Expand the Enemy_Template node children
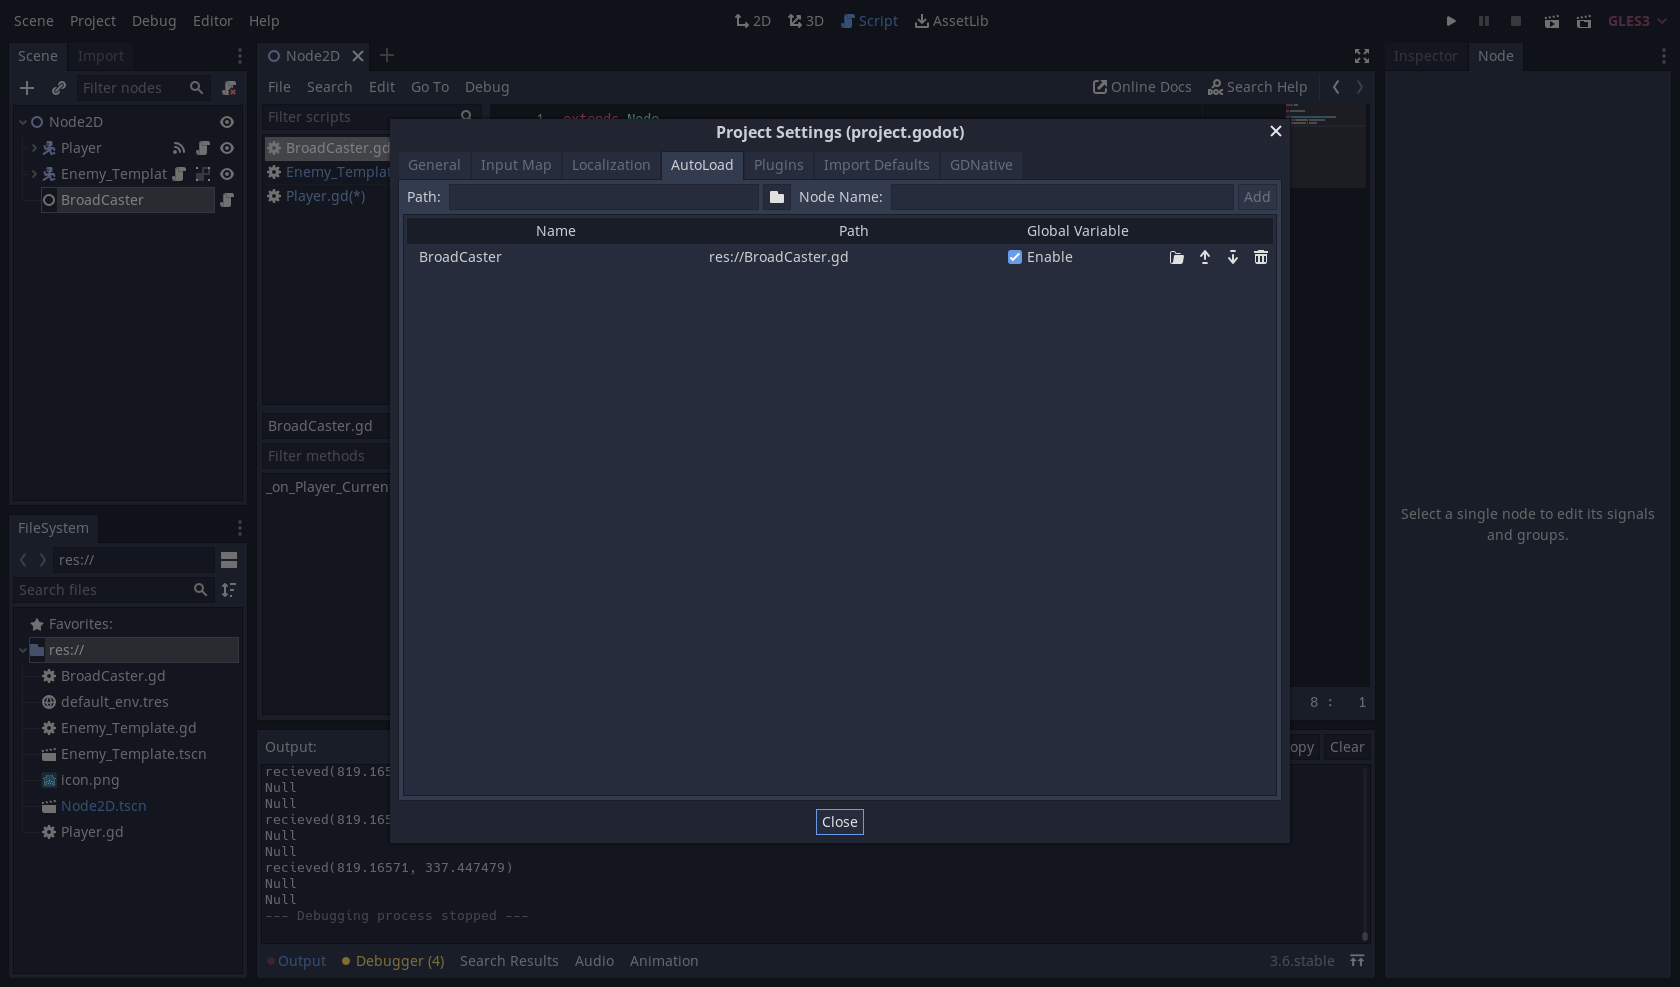 (35, 174)
